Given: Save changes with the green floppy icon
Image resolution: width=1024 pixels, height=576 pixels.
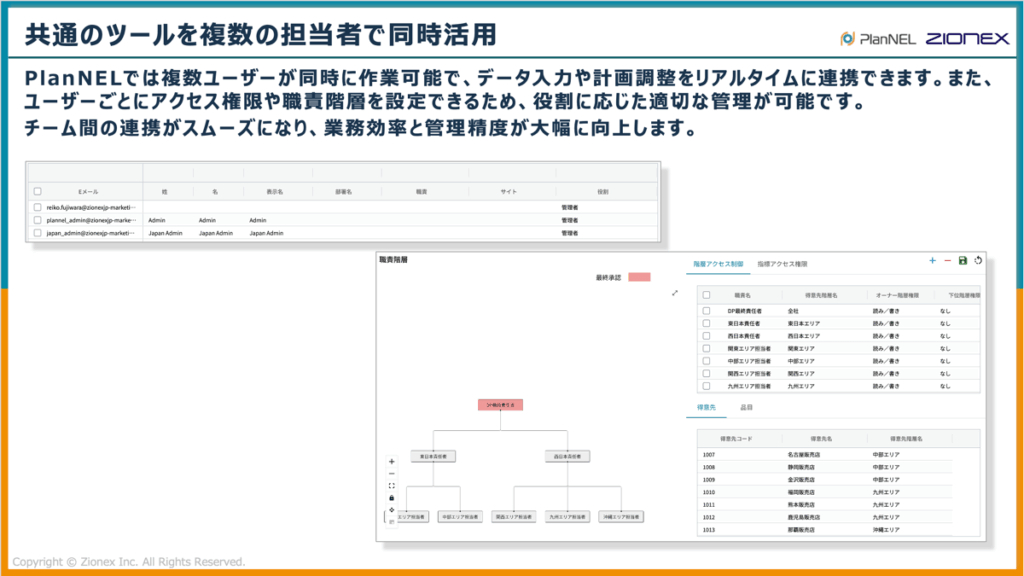Looking at the screenshot, I should 963,261.
